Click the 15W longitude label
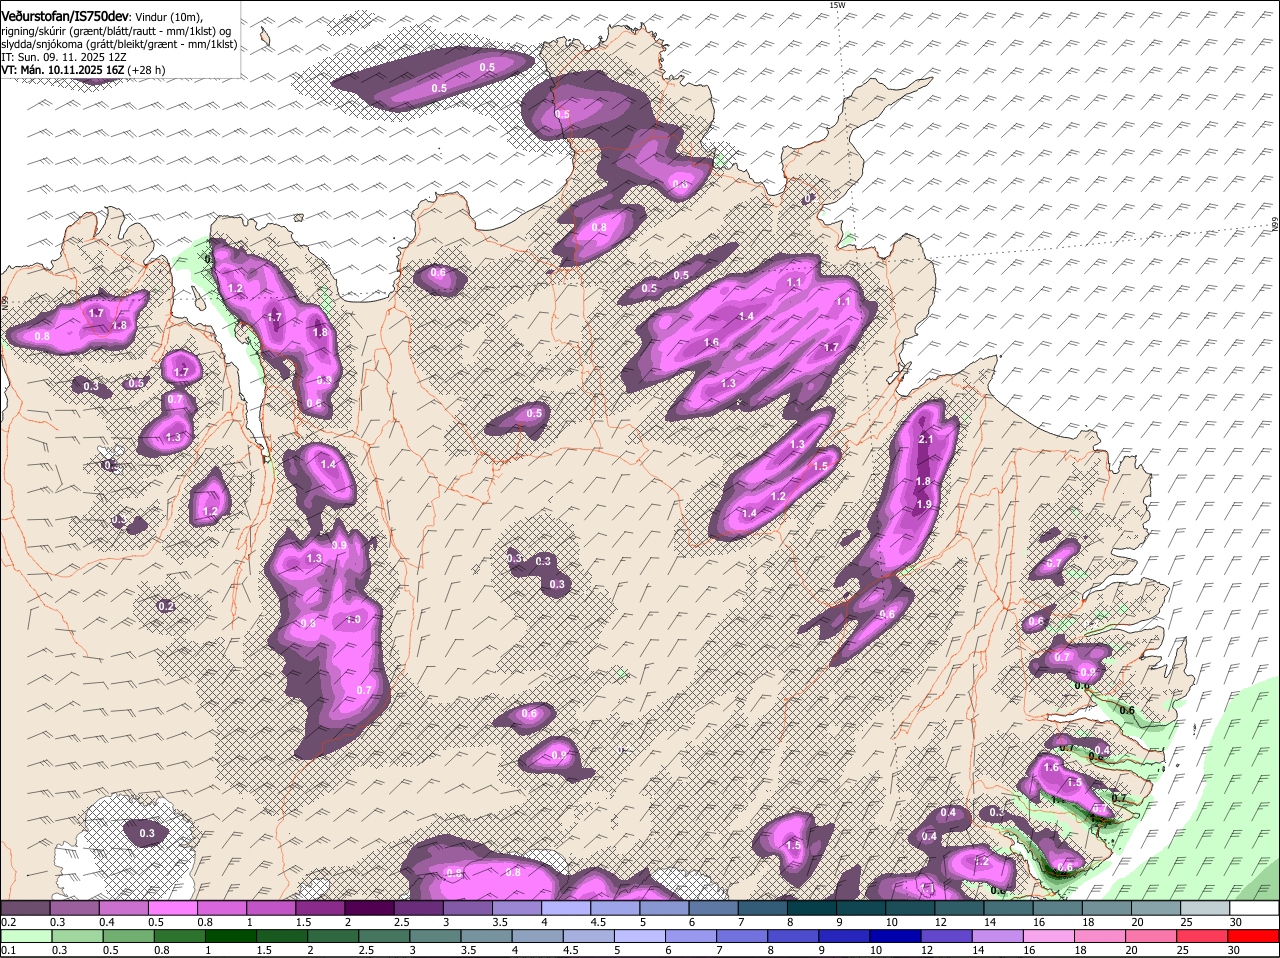 837,5
